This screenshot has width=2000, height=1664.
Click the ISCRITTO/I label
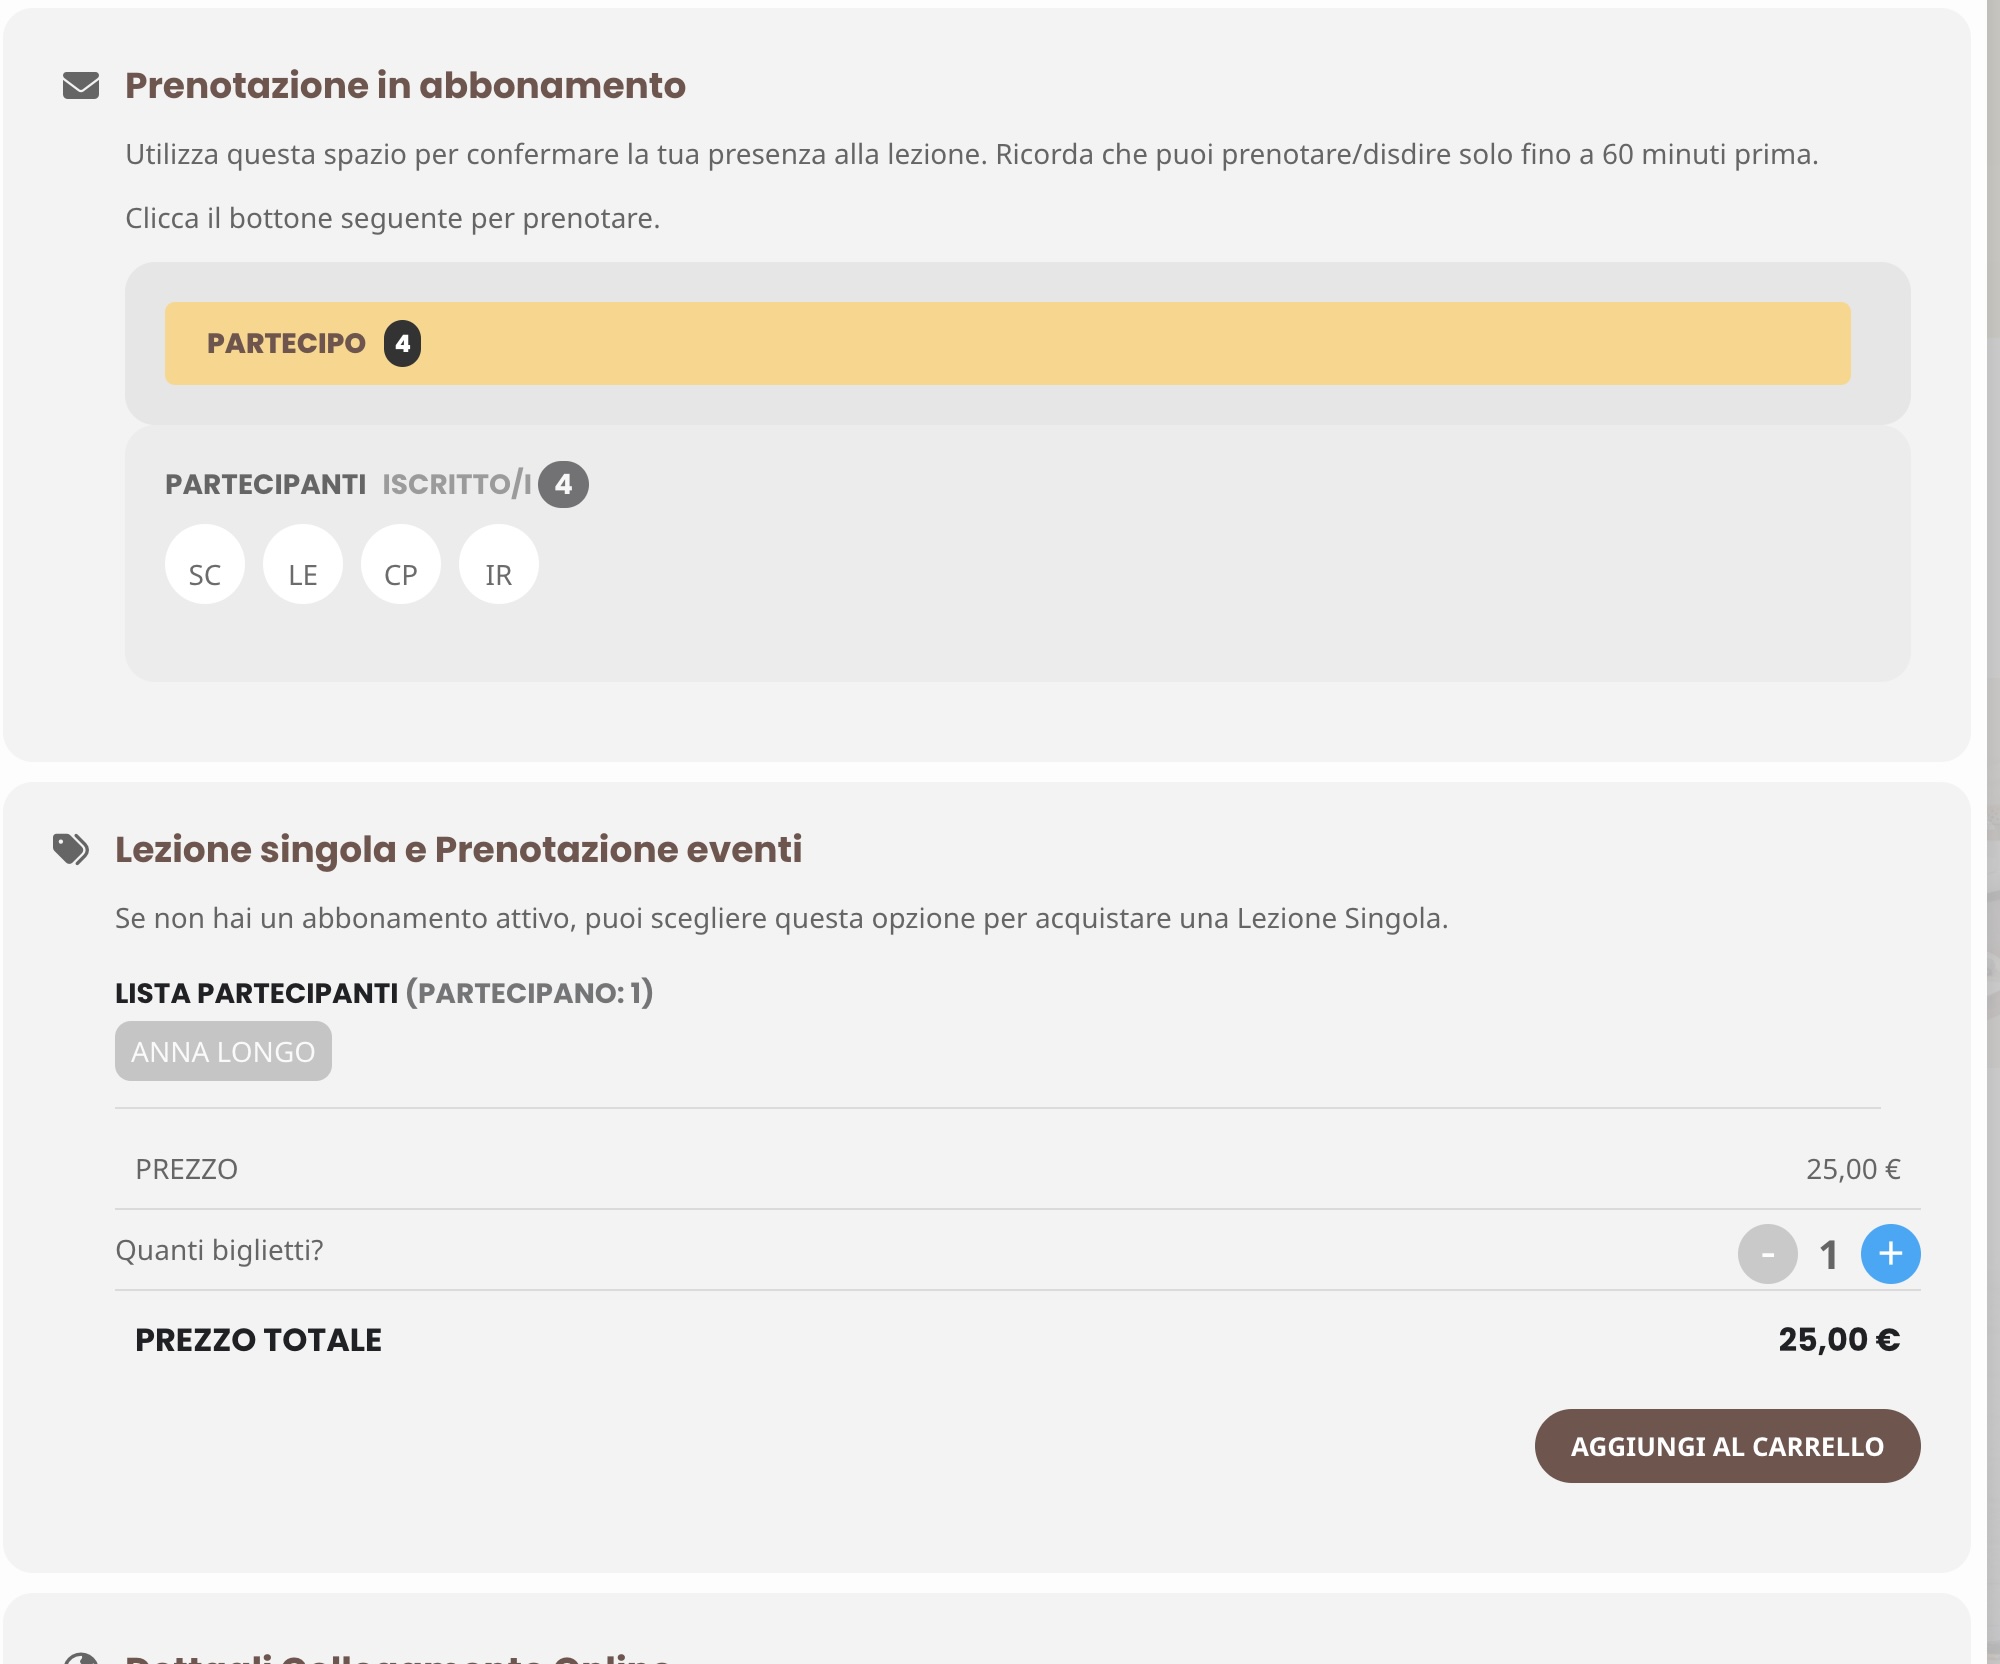457,485
